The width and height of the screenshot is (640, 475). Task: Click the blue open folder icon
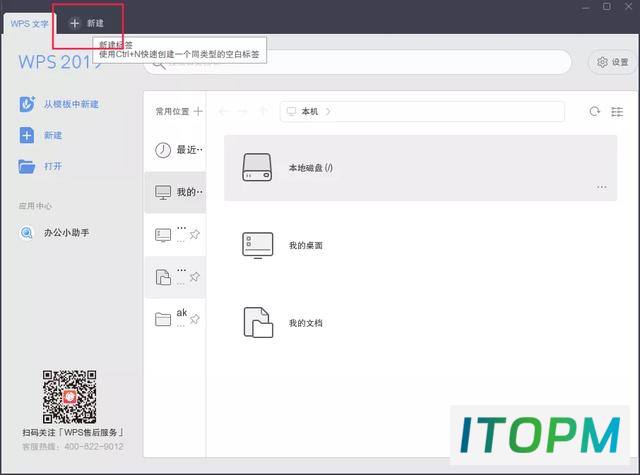(x=27, y=166)
